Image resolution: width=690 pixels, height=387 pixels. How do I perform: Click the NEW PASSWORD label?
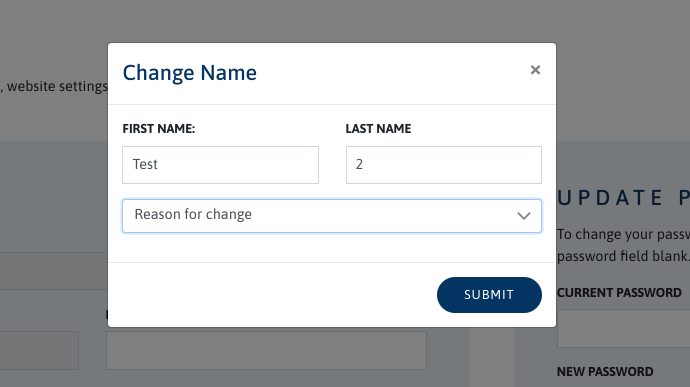click(x=605, y=372)
